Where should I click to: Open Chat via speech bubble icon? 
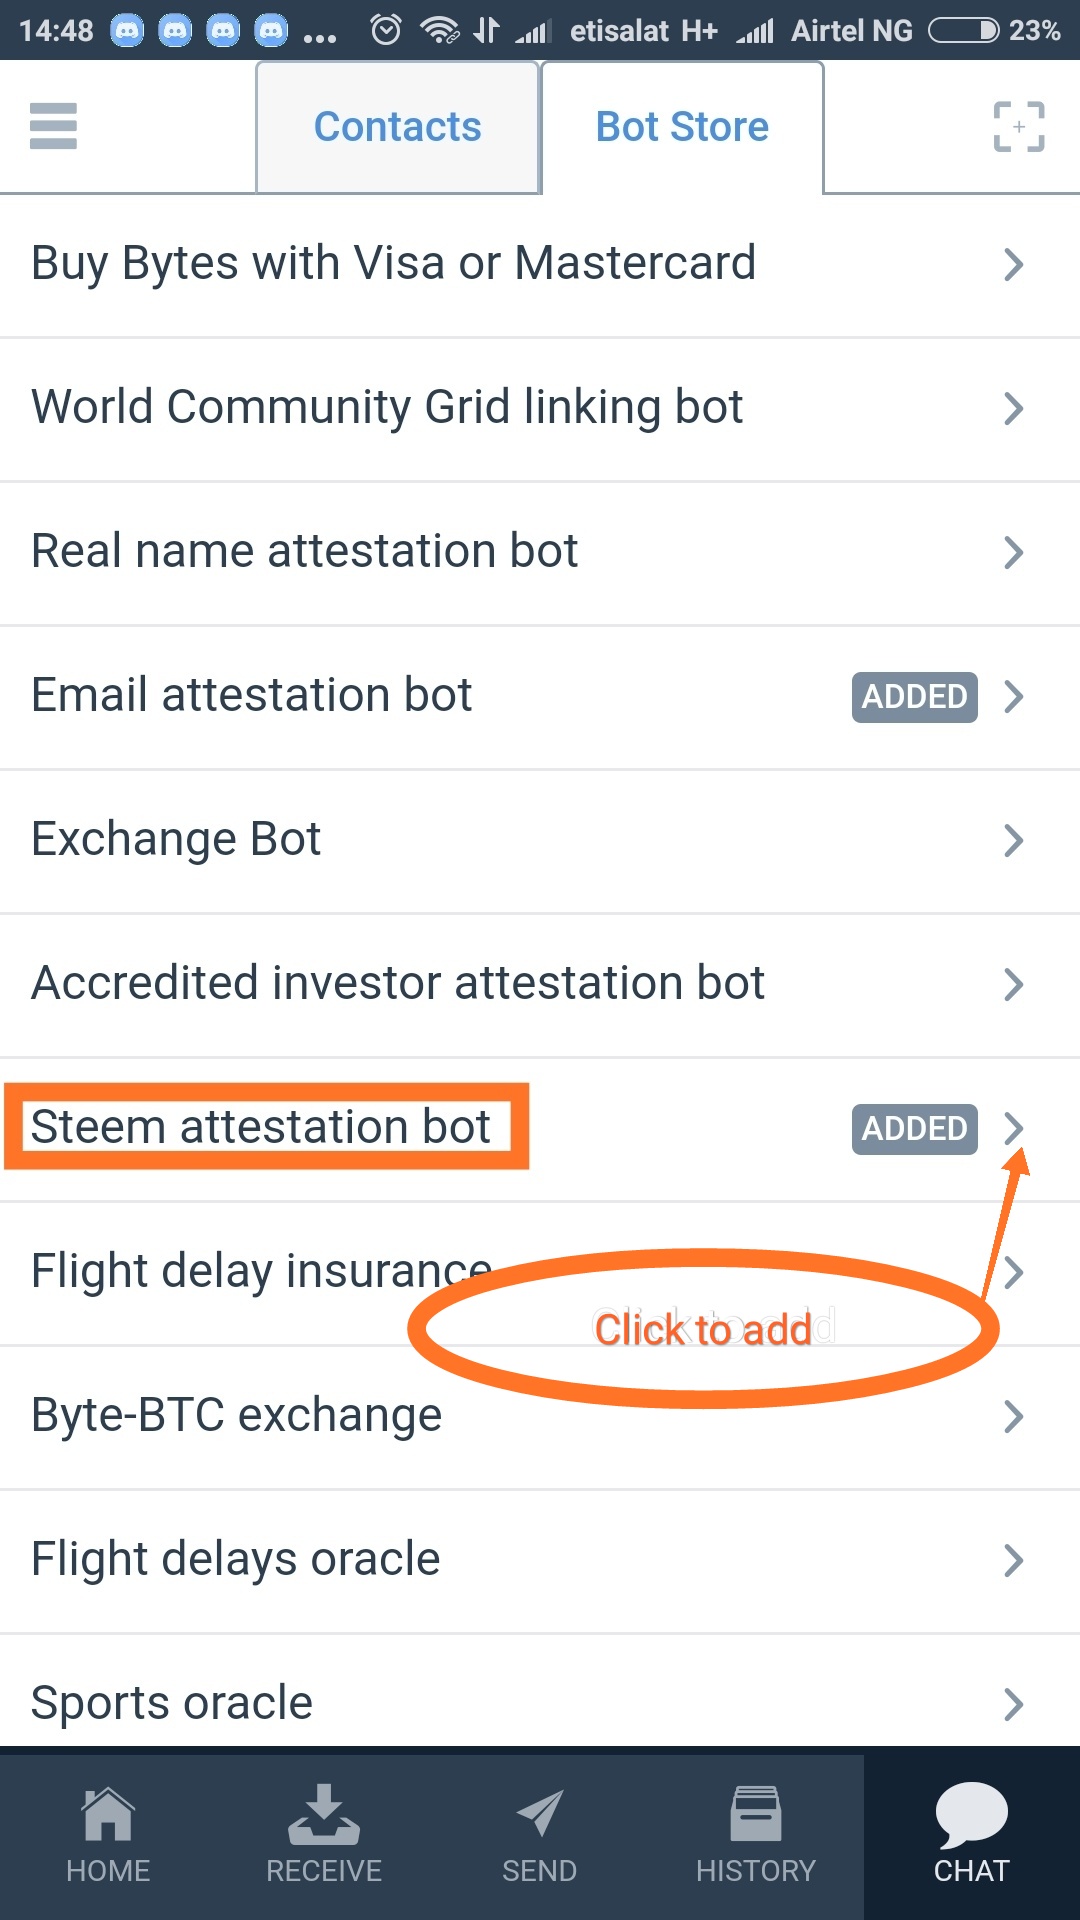coord(971,1813)
